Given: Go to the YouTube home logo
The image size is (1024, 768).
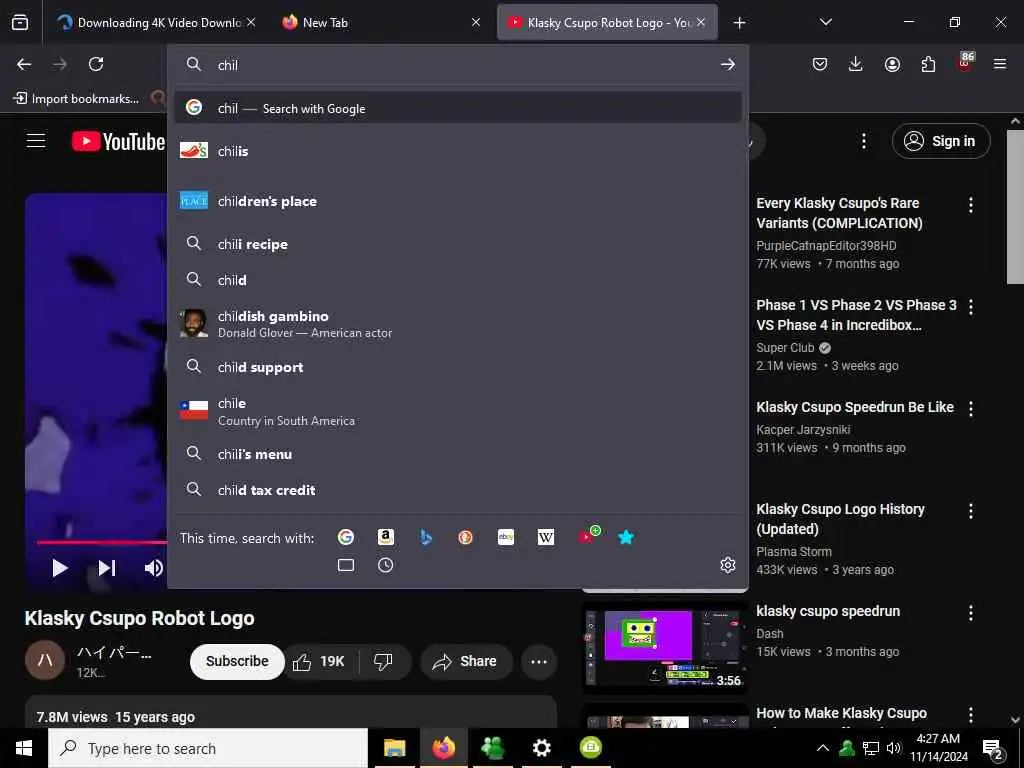Looking at the screenshot, I should 118,142.
